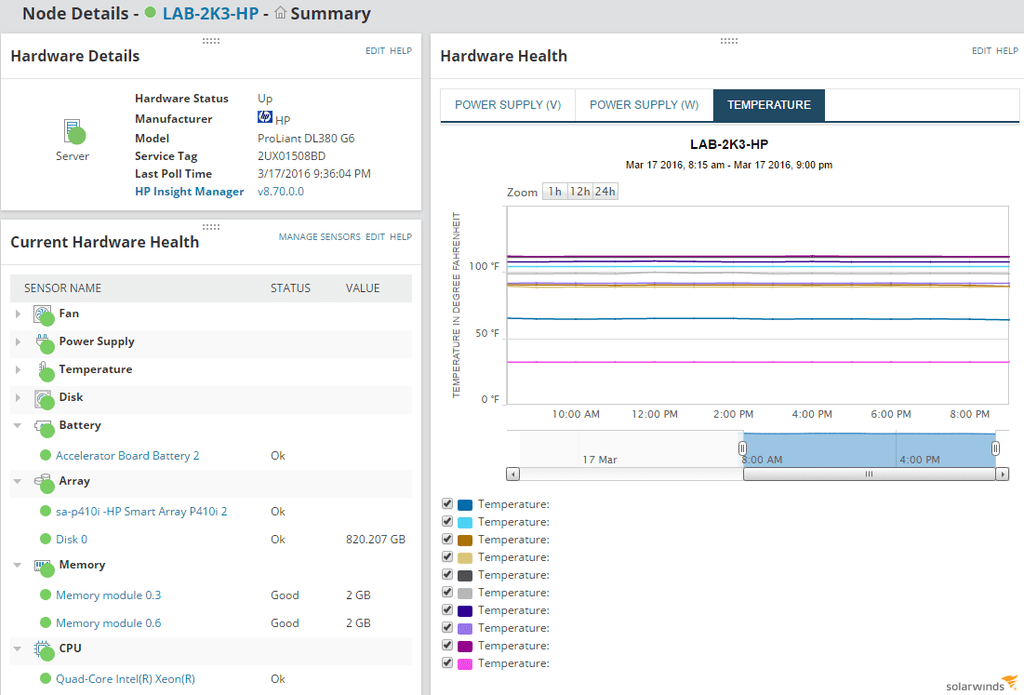This screenshot has width=1024, height=695.
Task: Expand the Fan sensor group
Action: tap(18, 314)
